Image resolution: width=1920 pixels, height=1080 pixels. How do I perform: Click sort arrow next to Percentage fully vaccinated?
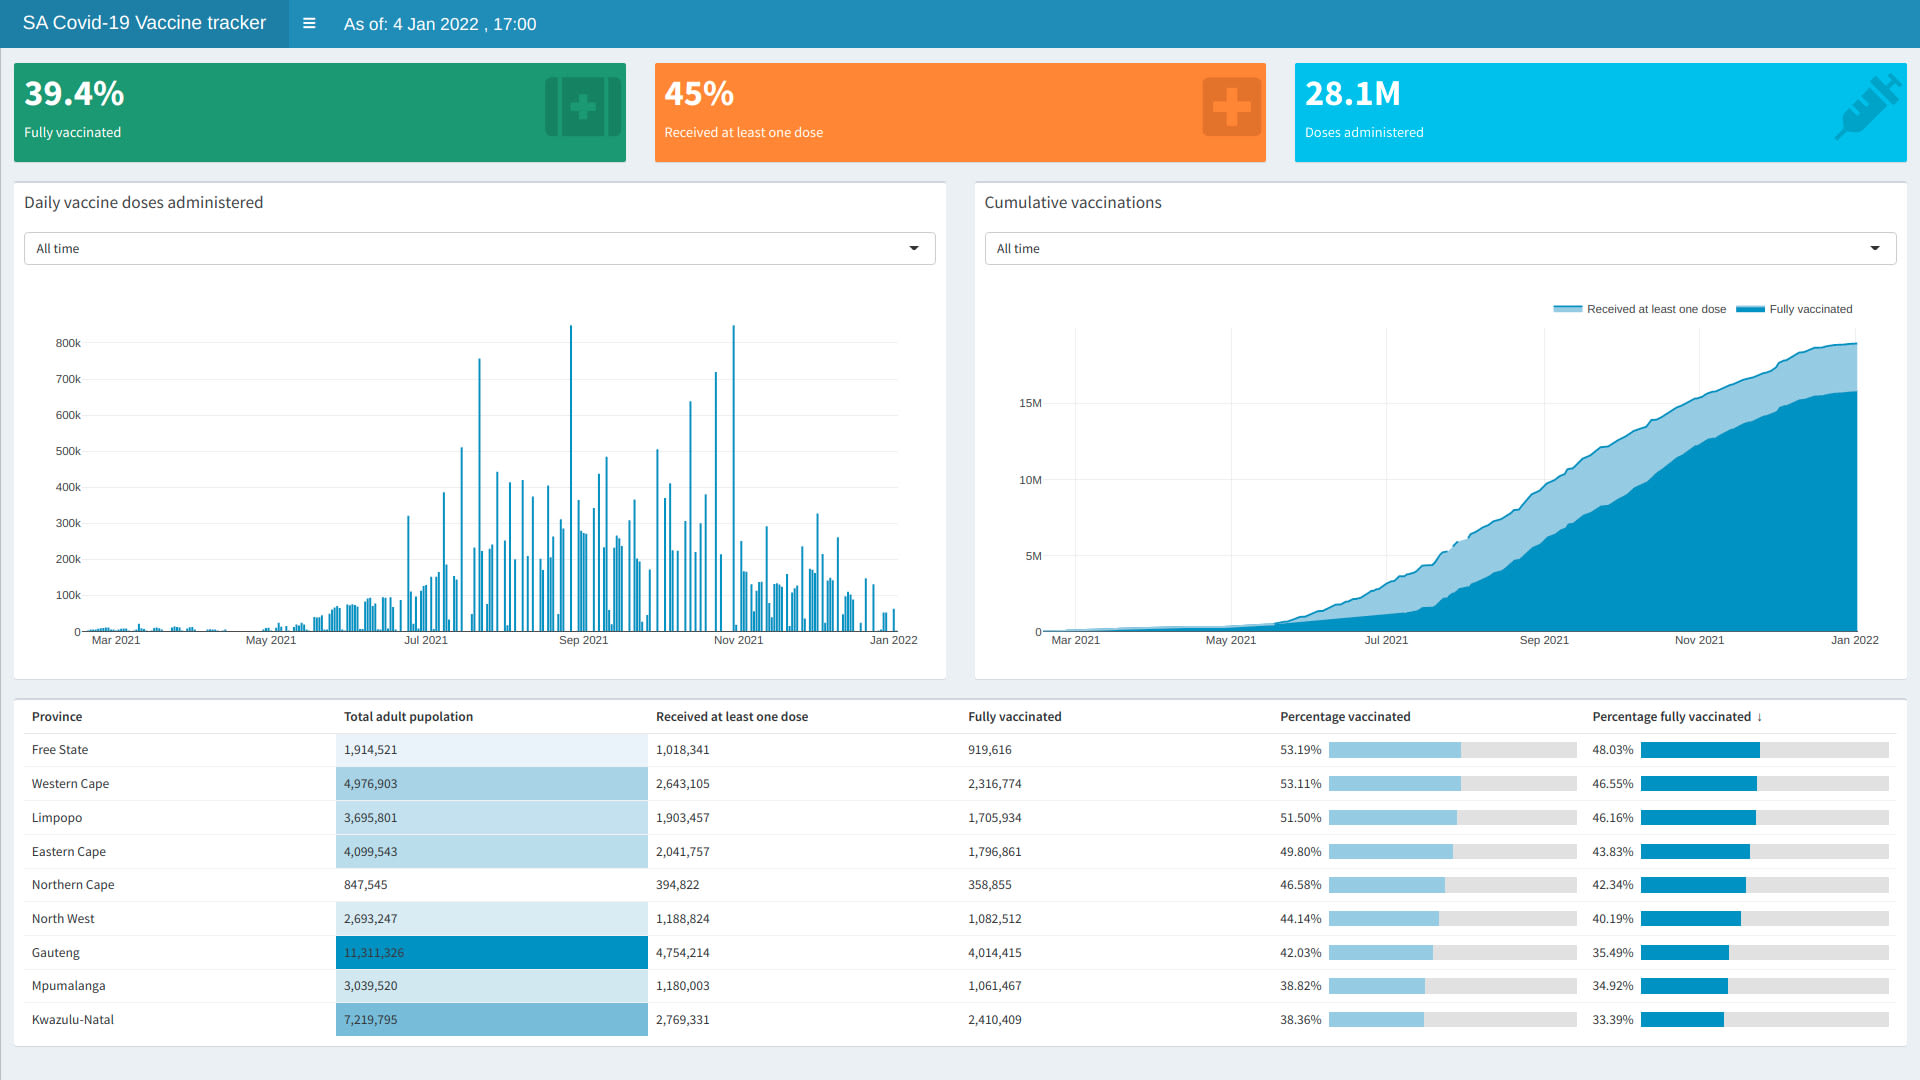pos(1759,717)
